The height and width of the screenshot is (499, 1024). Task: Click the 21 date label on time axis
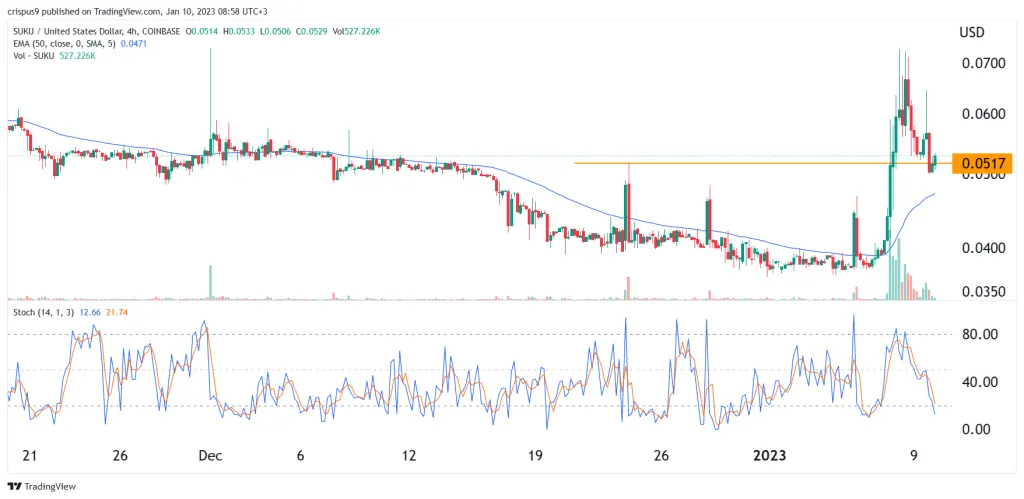tap(29, 455)
